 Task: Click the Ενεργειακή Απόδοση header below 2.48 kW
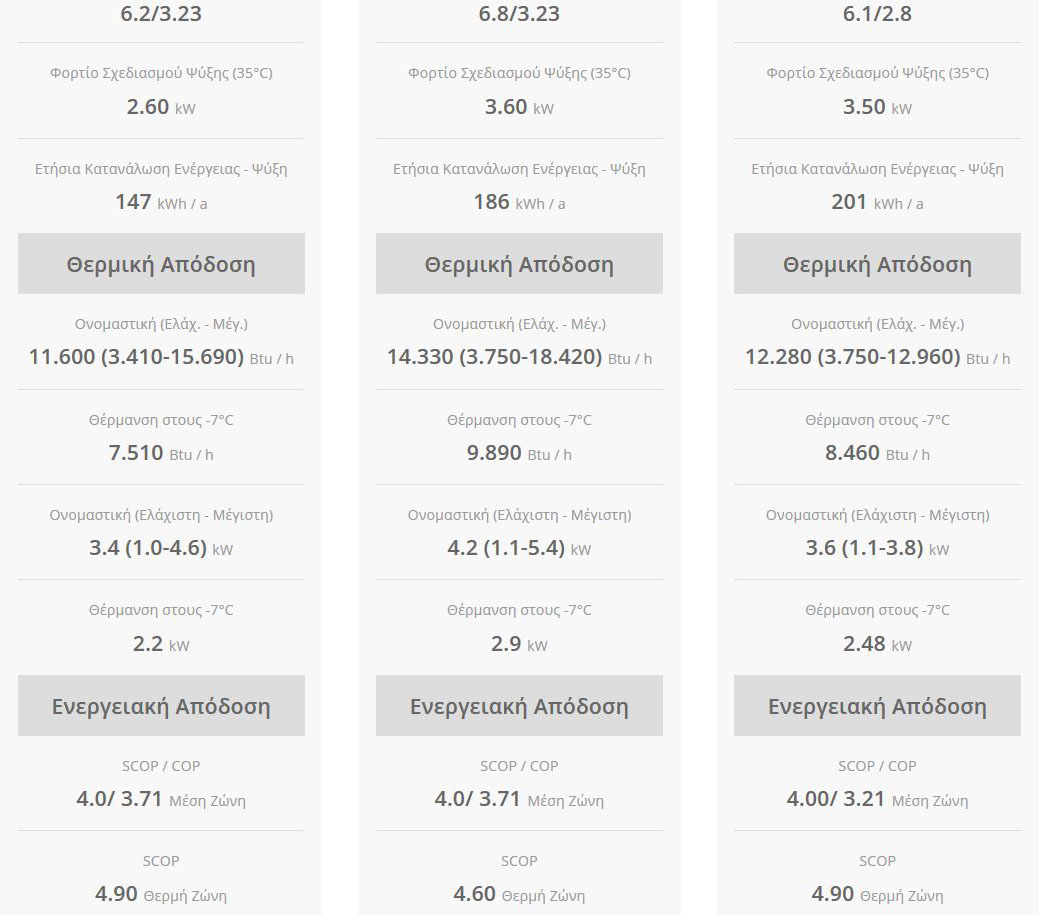coord(877,706)
